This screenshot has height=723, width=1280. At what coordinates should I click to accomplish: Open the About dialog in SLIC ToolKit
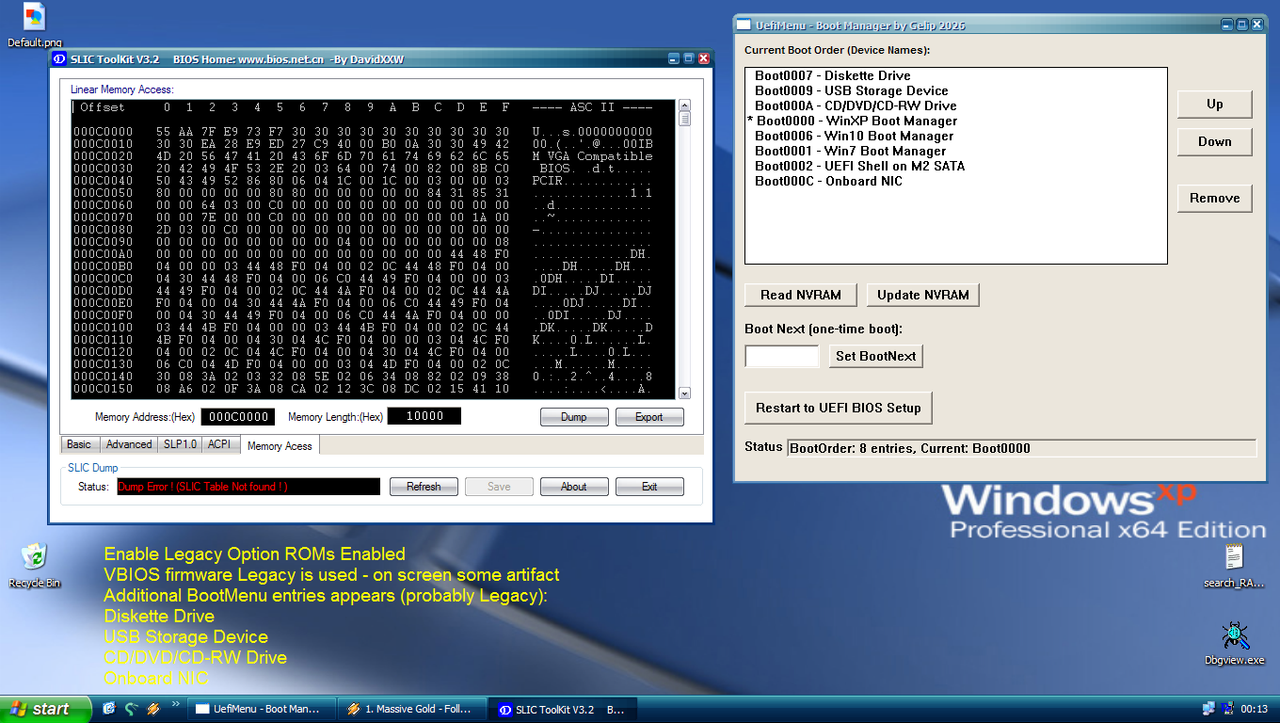tap(574, 487)
